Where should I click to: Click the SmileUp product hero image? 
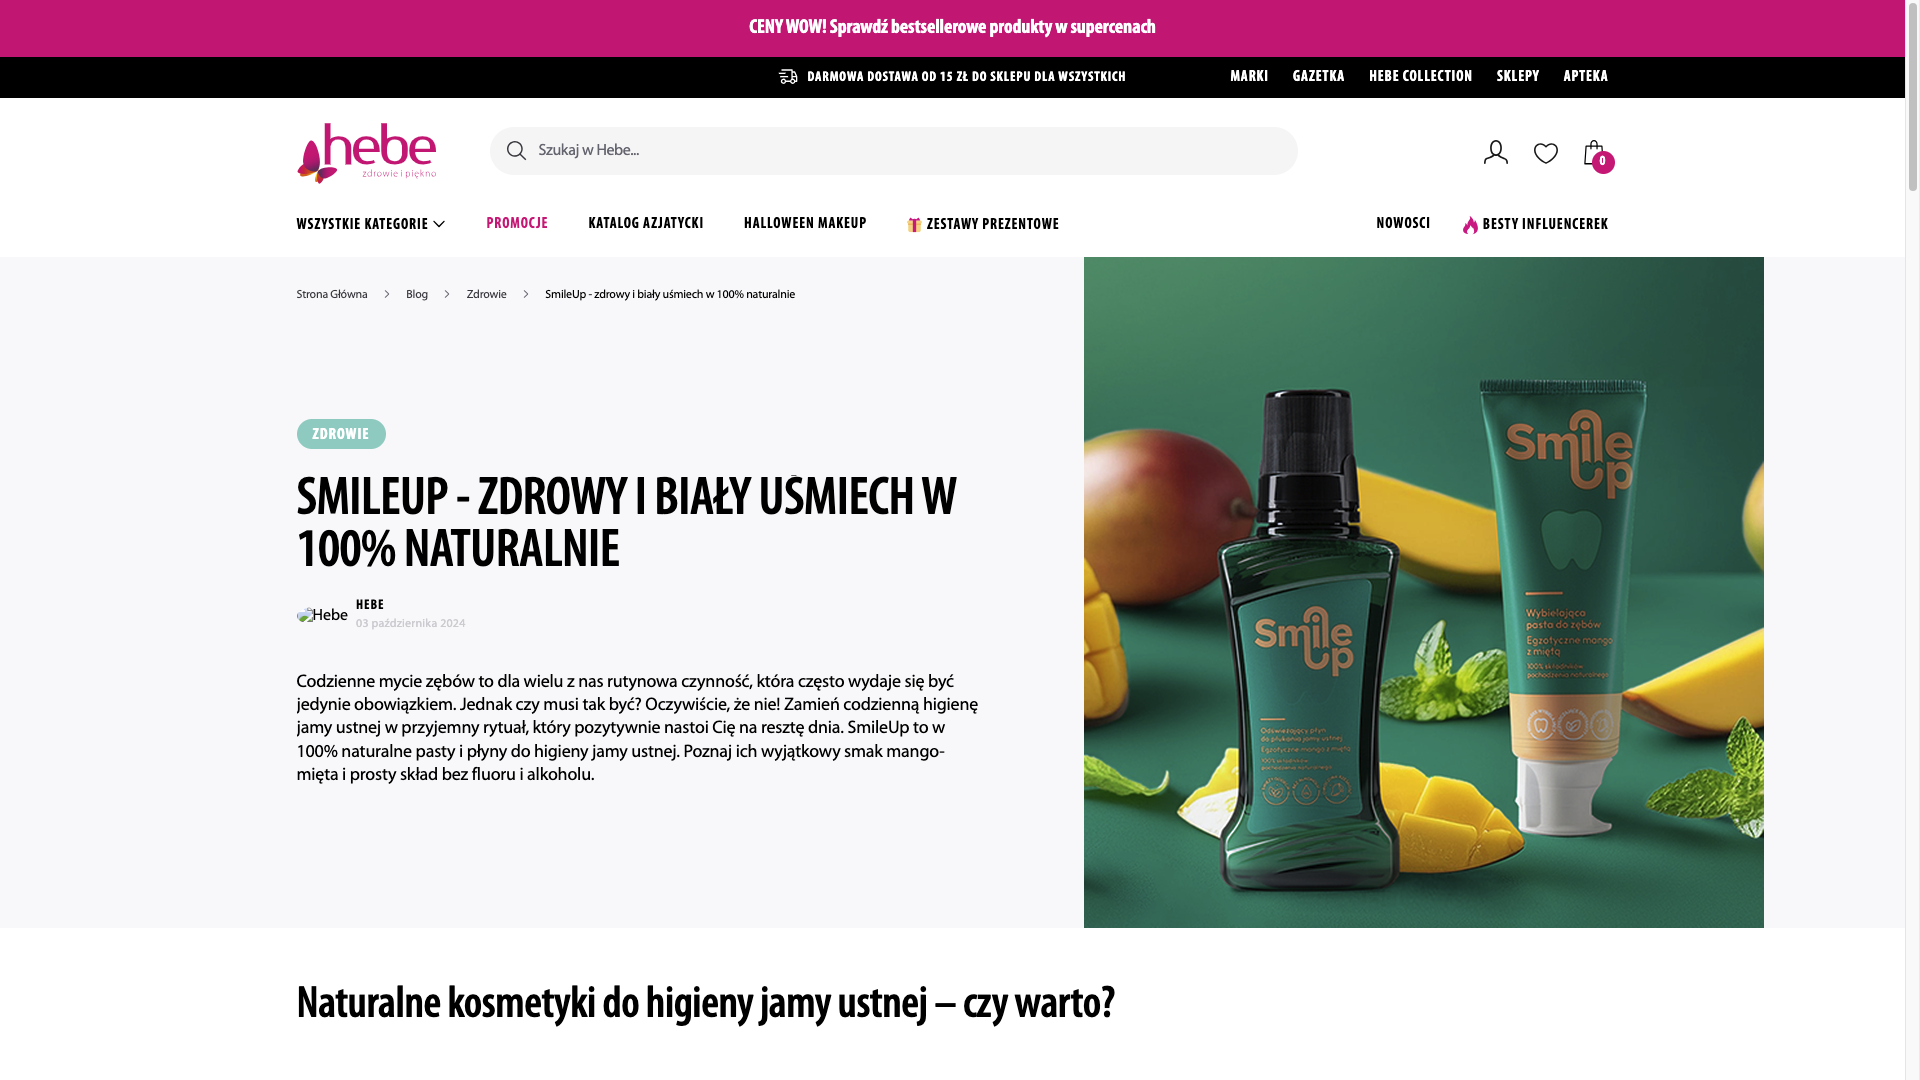(1424, 592)
